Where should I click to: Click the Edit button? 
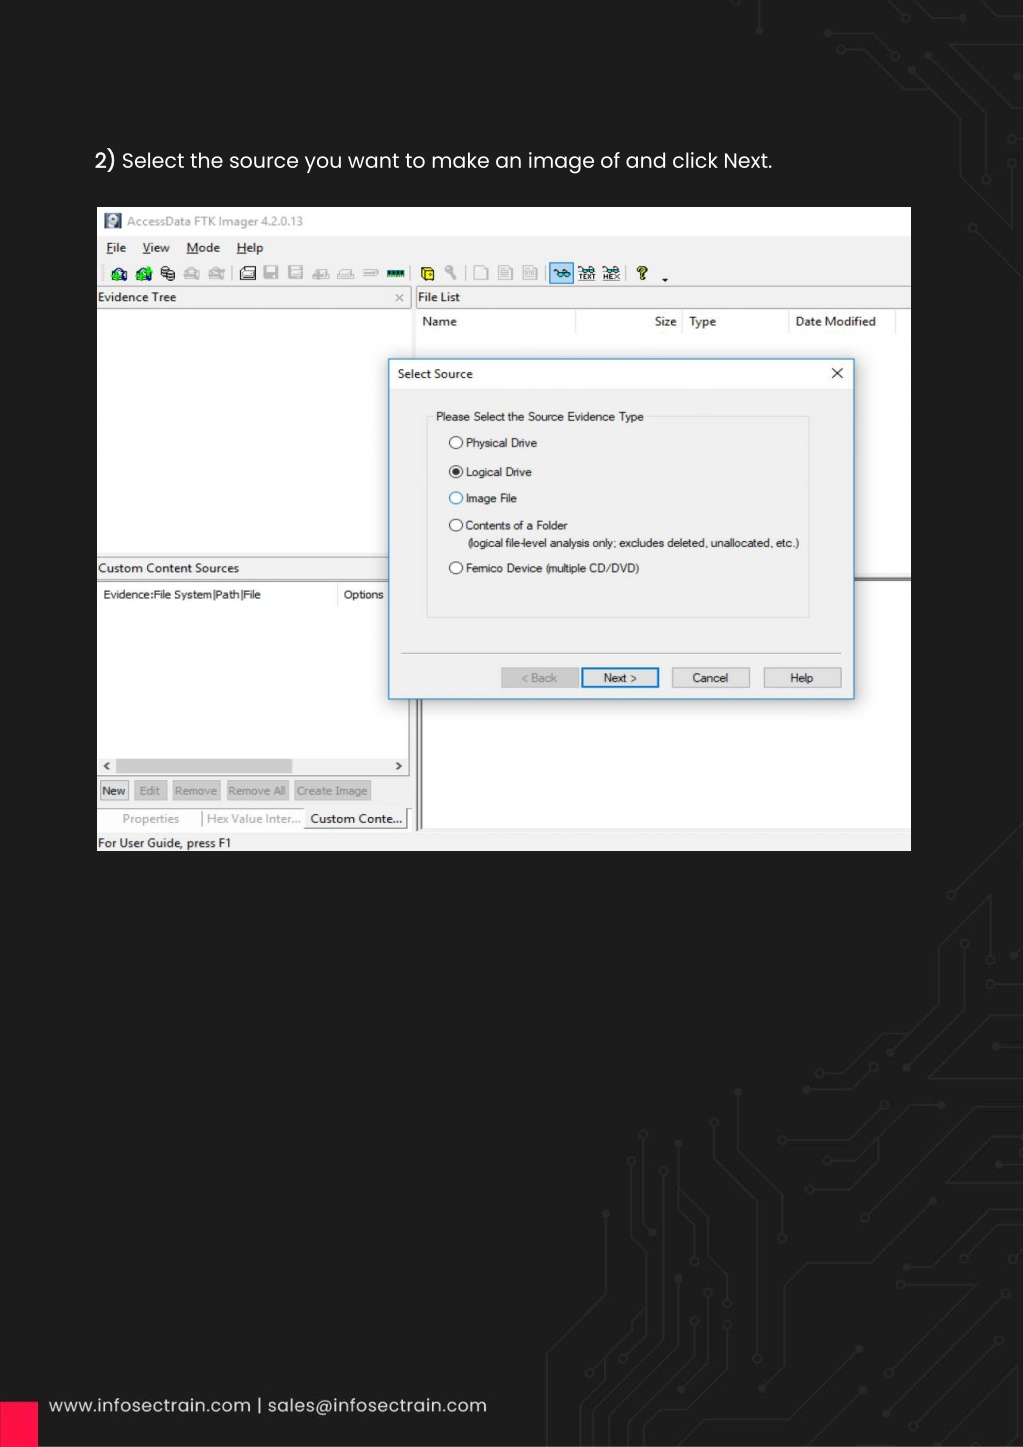pos(149,791)
